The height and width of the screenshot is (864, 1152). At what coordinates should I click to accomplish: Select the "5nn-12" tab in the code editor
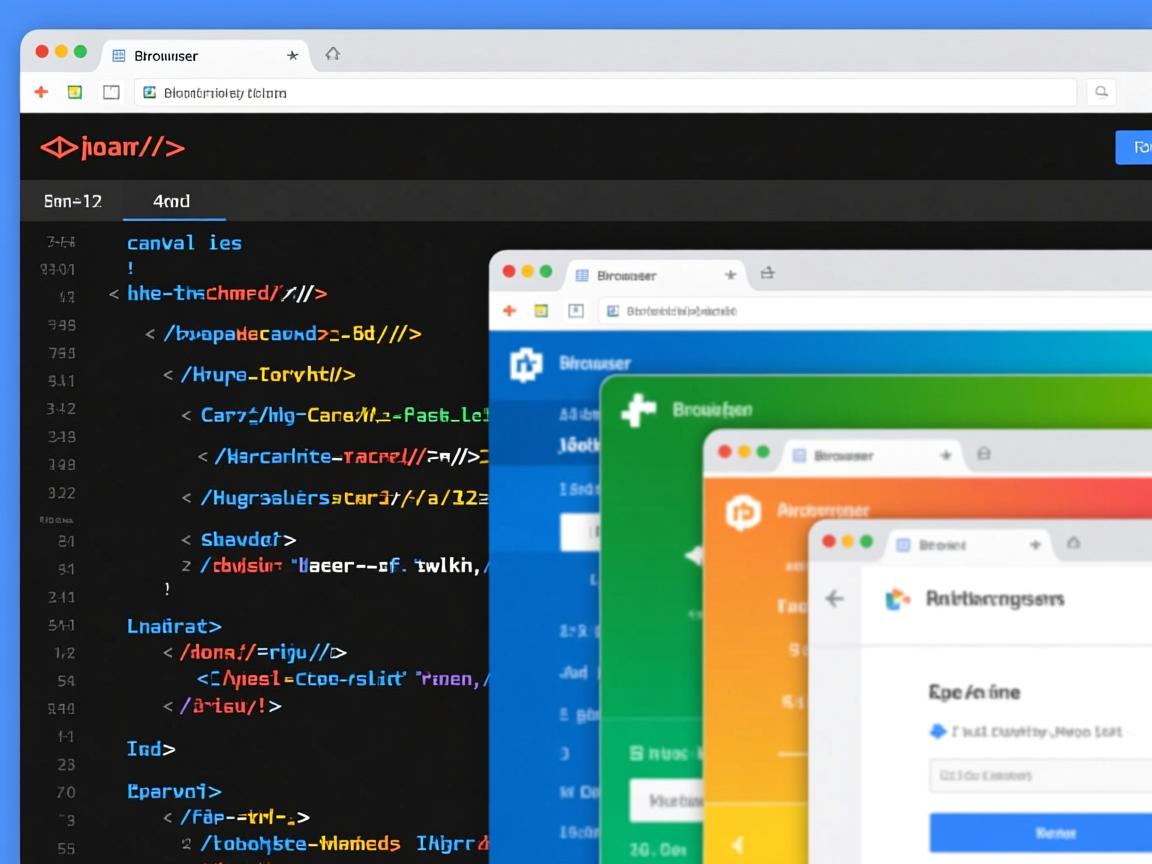point(73,201)
